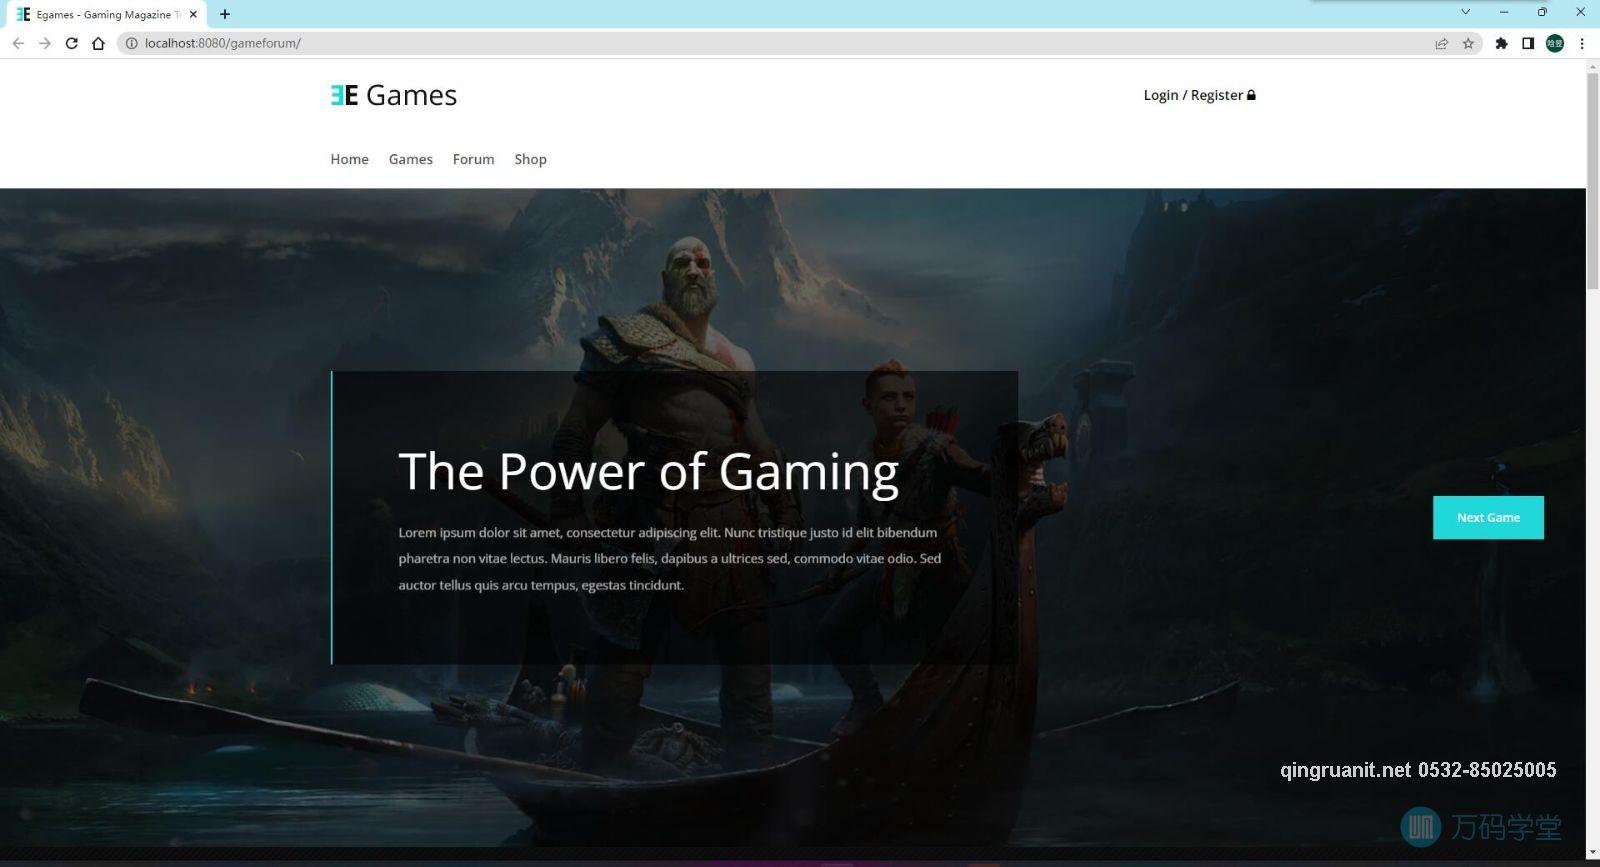Image resolution: width=1600 pixels, height=867 pixels.
Task: Close the Egames Gaming Magazine tab
Action: (193, 14)
